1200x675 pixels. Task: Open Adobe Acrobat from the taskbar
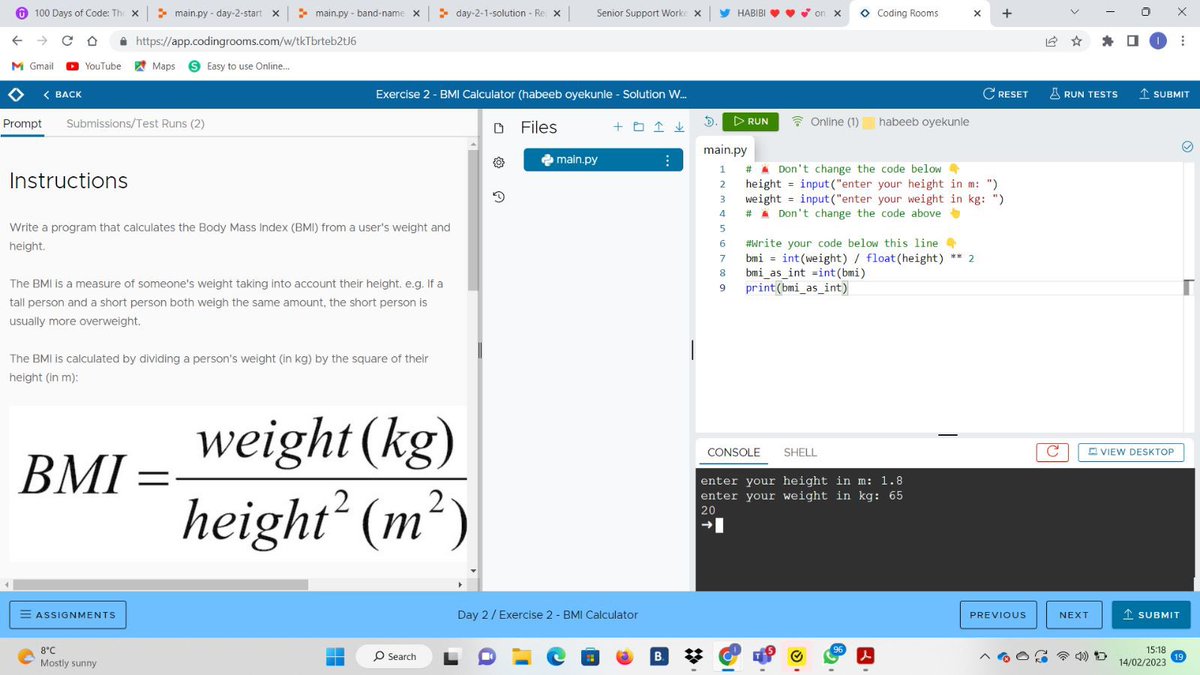pyautogui.click(x=866, y=656)
